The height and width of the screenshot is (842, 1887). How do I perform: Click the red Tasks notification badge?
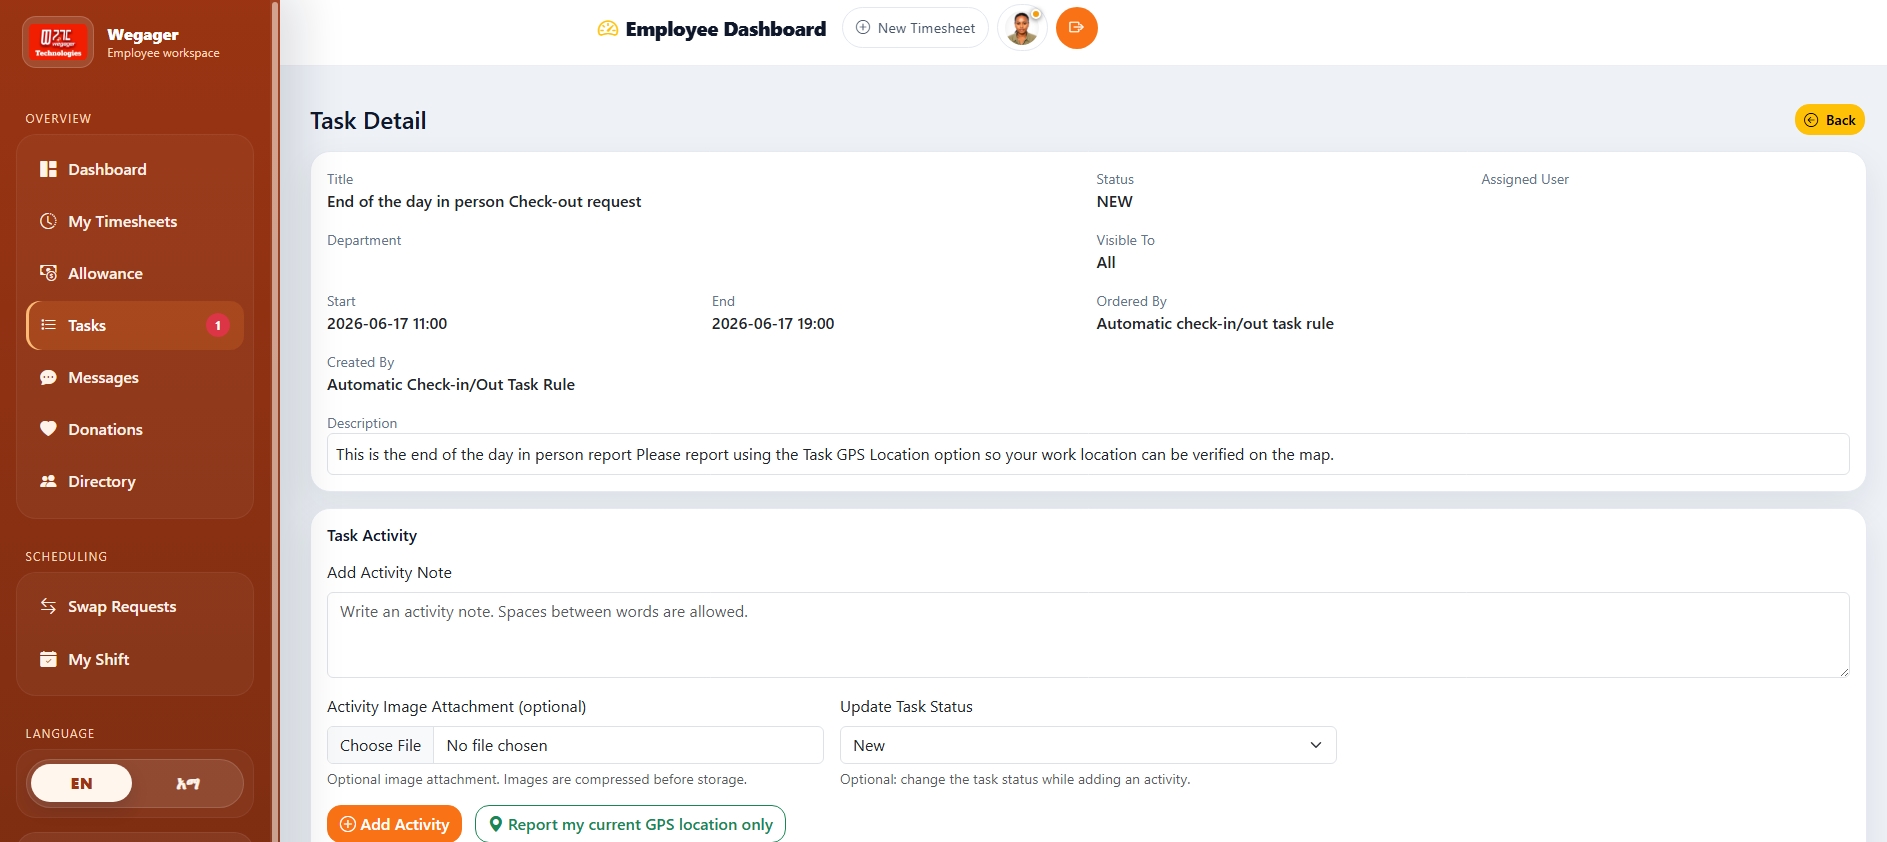pos(218,325)
